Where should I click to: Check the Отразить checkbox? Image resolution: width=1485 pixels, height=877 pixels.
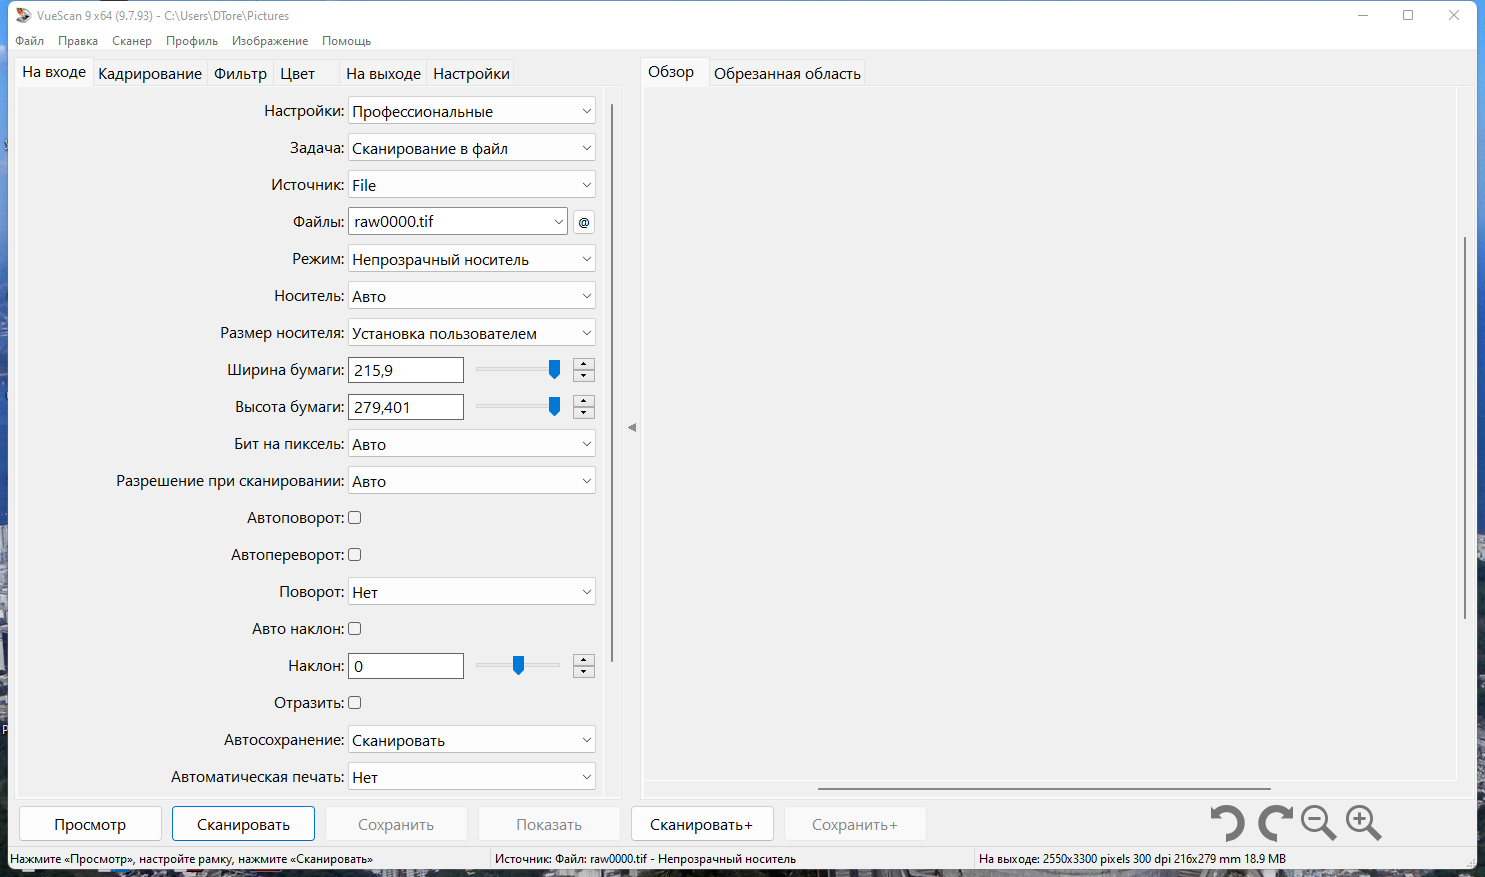(354, 703)
